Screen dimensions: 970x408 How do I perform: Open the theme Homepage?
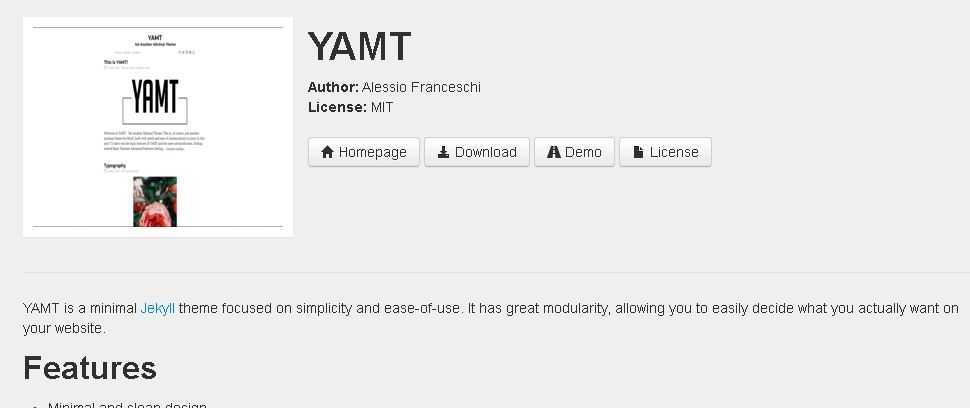tap(364, 152)
